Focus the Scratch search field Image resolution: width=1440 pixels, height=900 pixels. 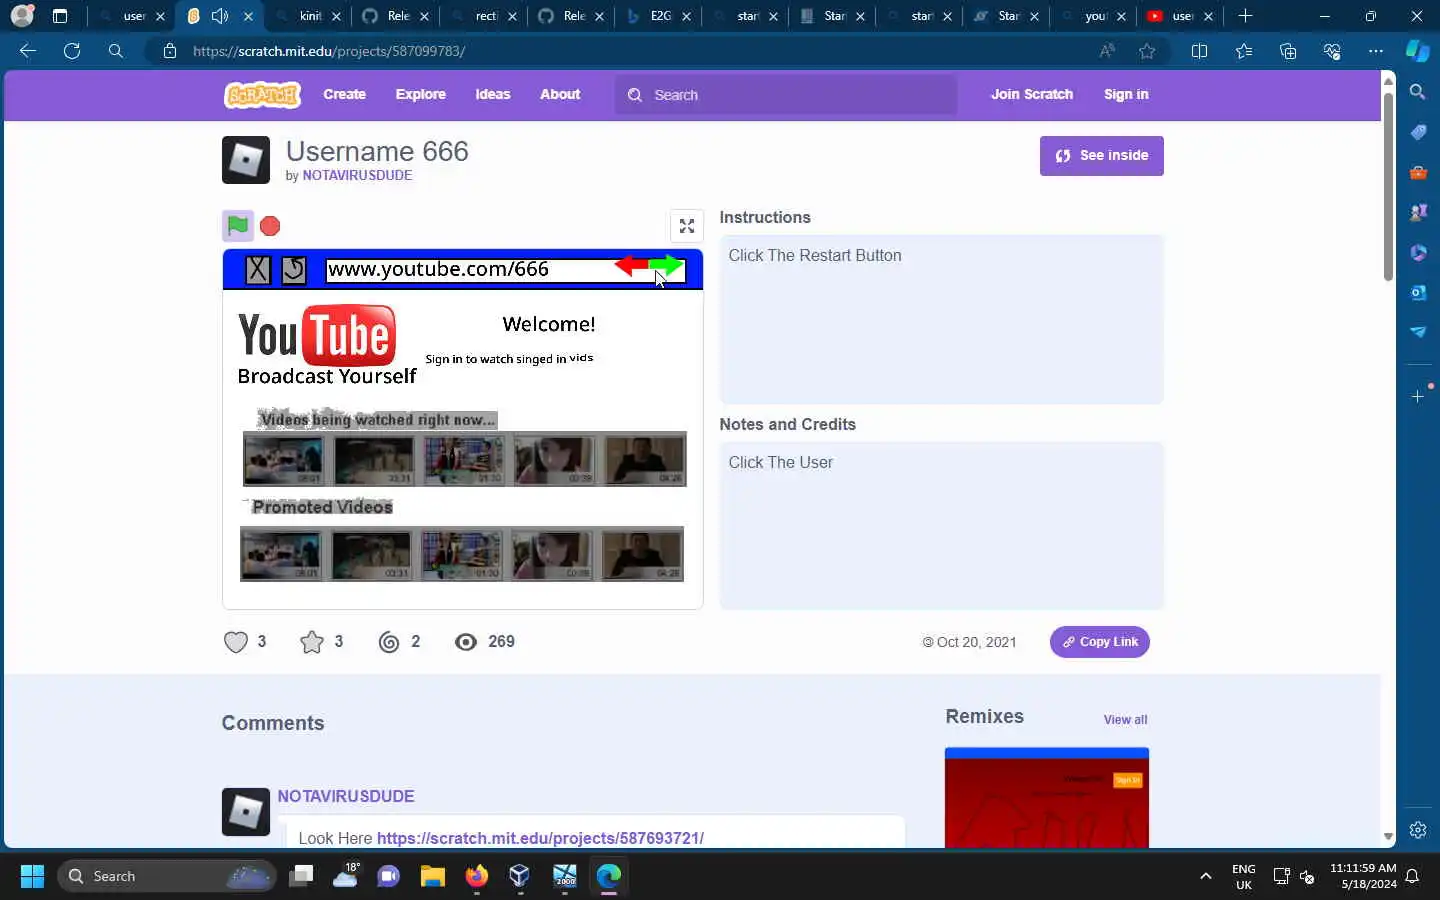(786, 95)
